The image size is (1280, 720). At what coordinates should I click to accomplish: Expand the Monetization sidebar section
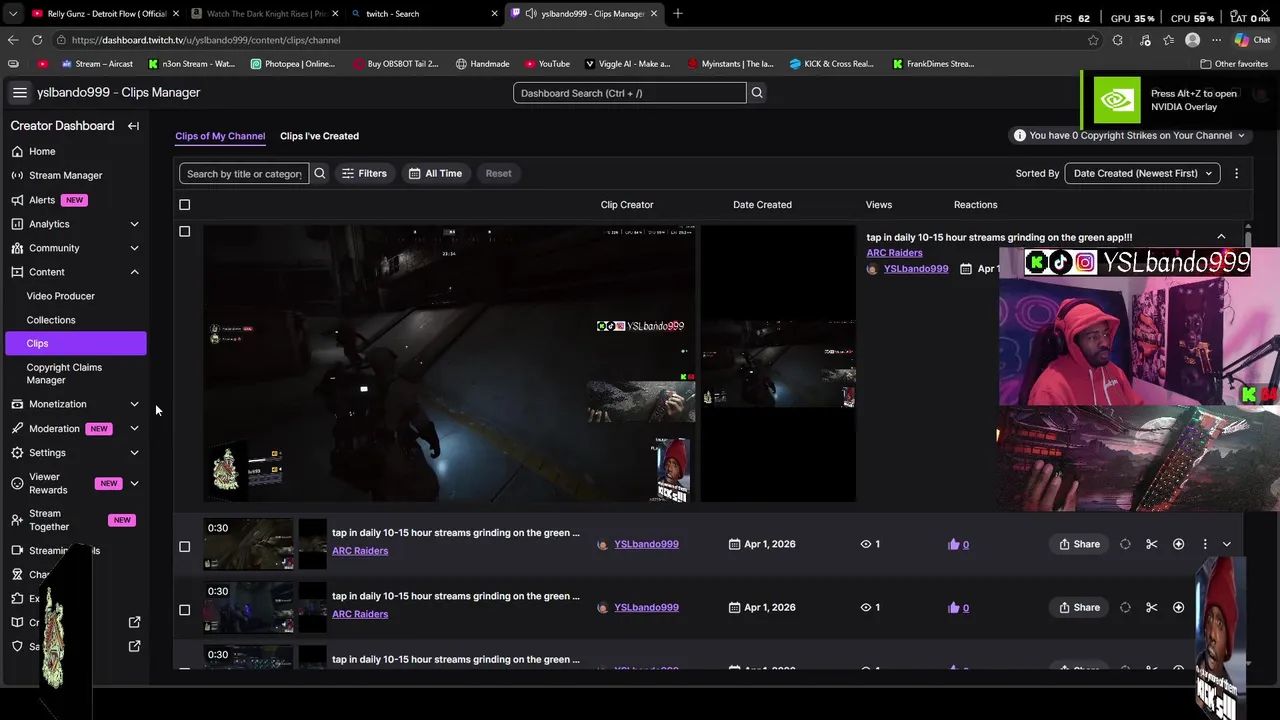[134, 404]
